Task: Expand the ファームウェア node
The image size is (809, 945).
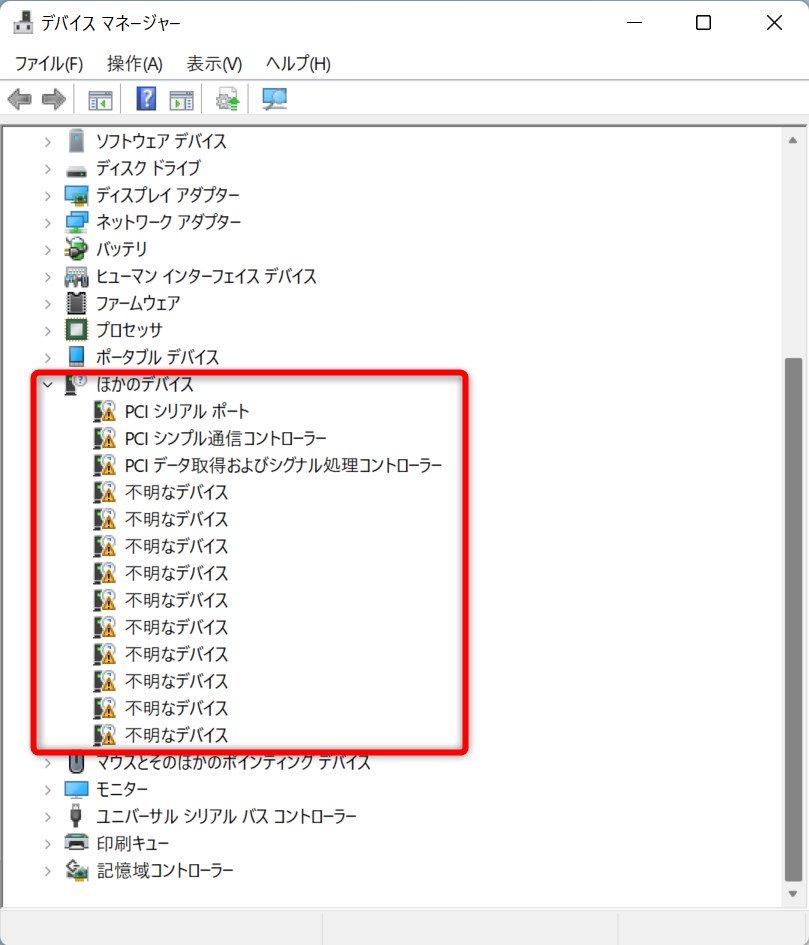Action: [x=48, y=304]
